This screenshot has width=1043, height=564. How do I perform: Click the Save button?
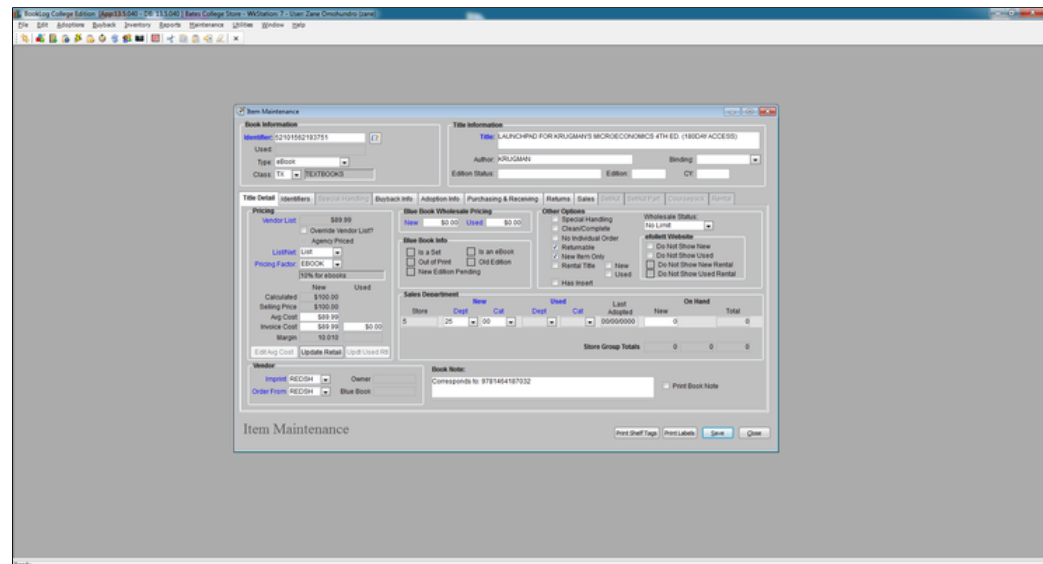[x=717, y=433]
